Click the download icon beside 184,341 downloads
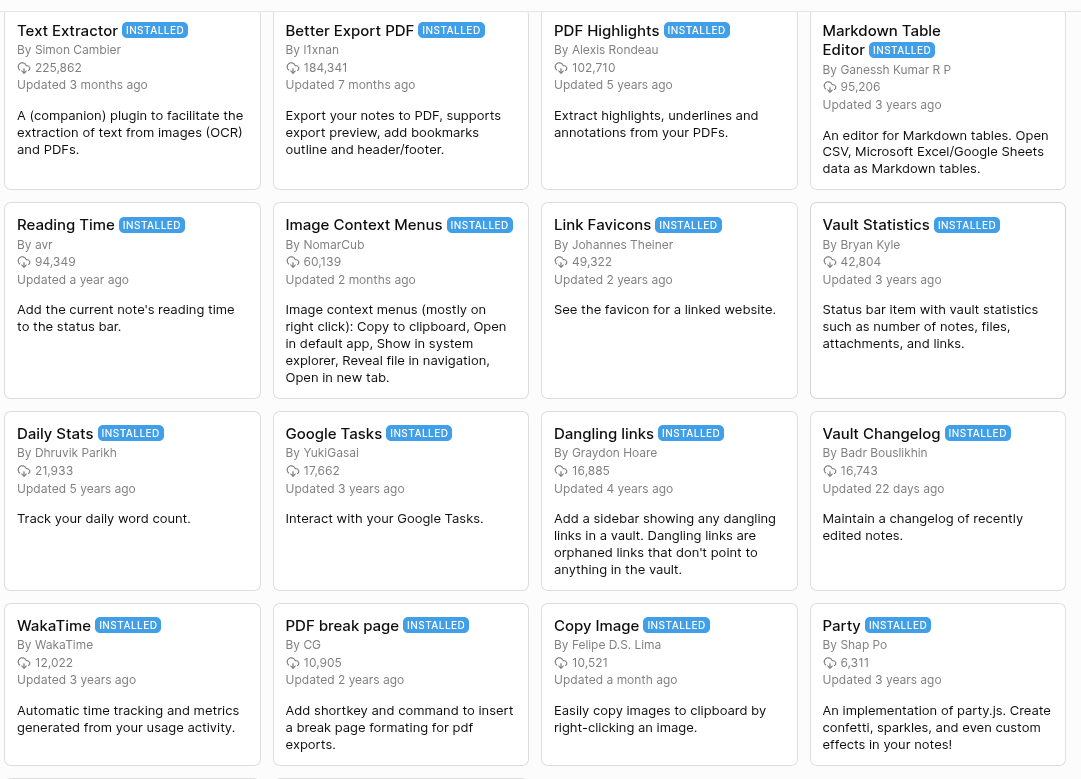The image size is (1081, 779). 293,68
